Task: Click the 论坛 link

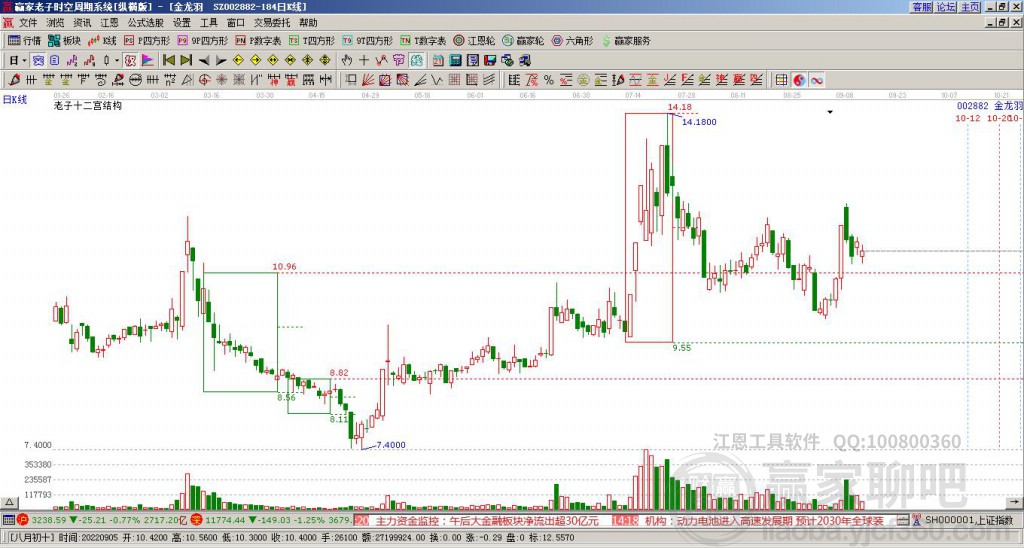Action: (946, 7)
